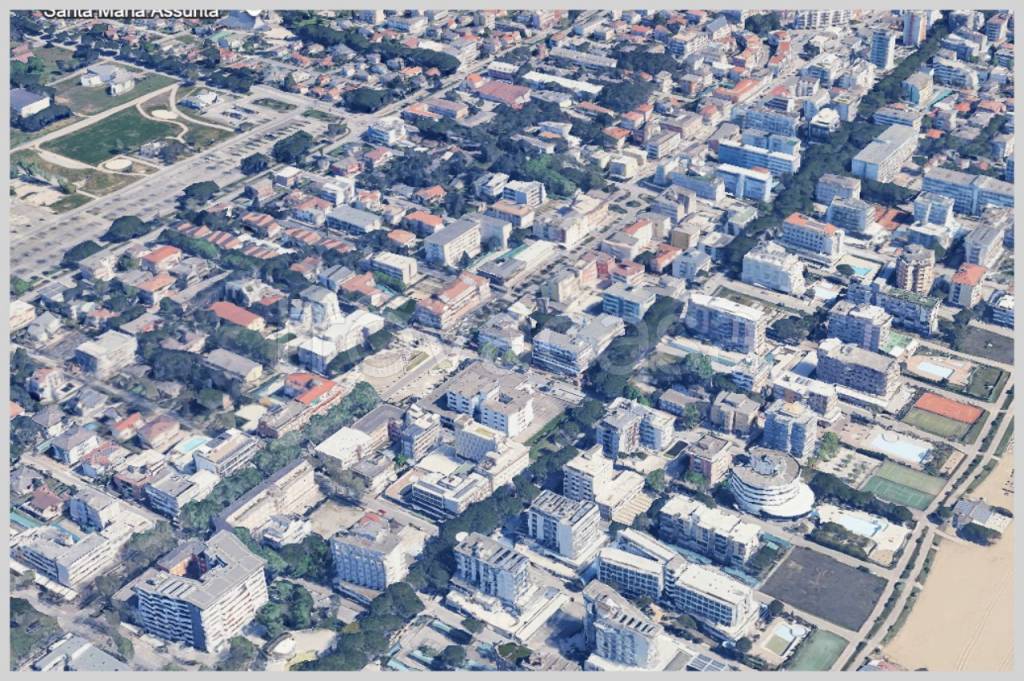
Task: Select the green sports field at the bottom edge
Action: tap(820, 651)
